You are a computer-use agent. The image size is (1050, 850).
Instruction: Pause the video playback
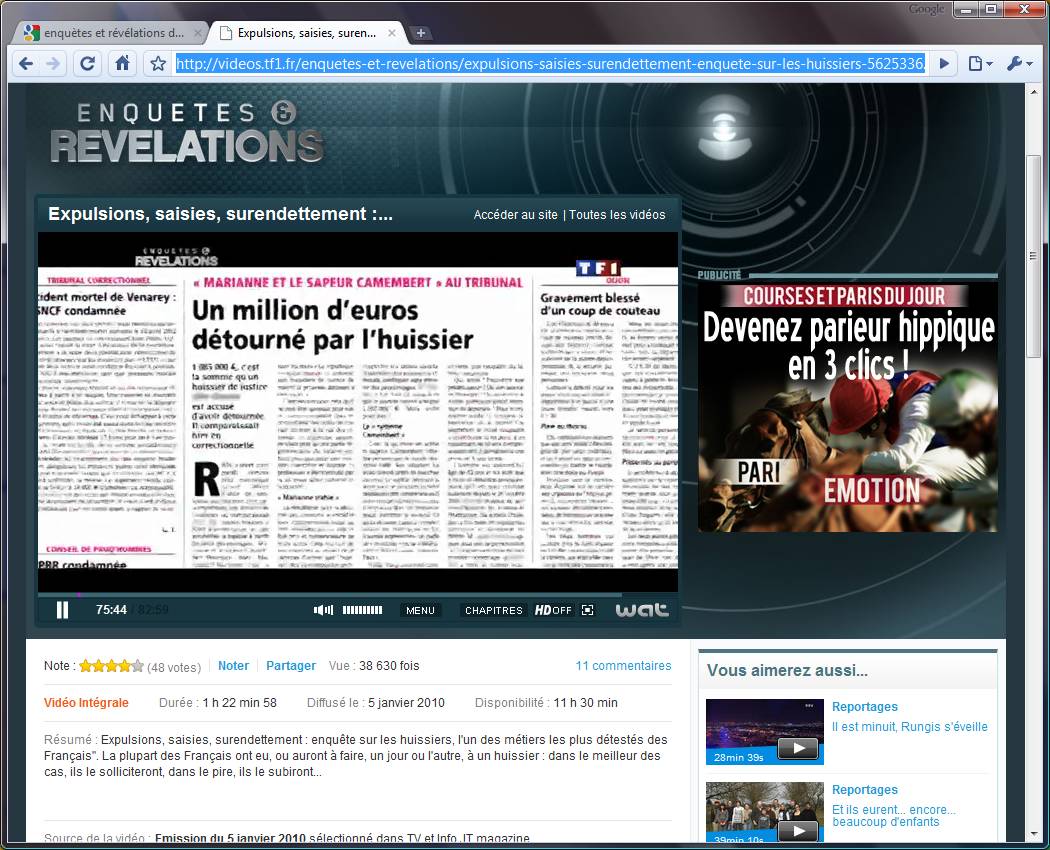pos(62,609)
